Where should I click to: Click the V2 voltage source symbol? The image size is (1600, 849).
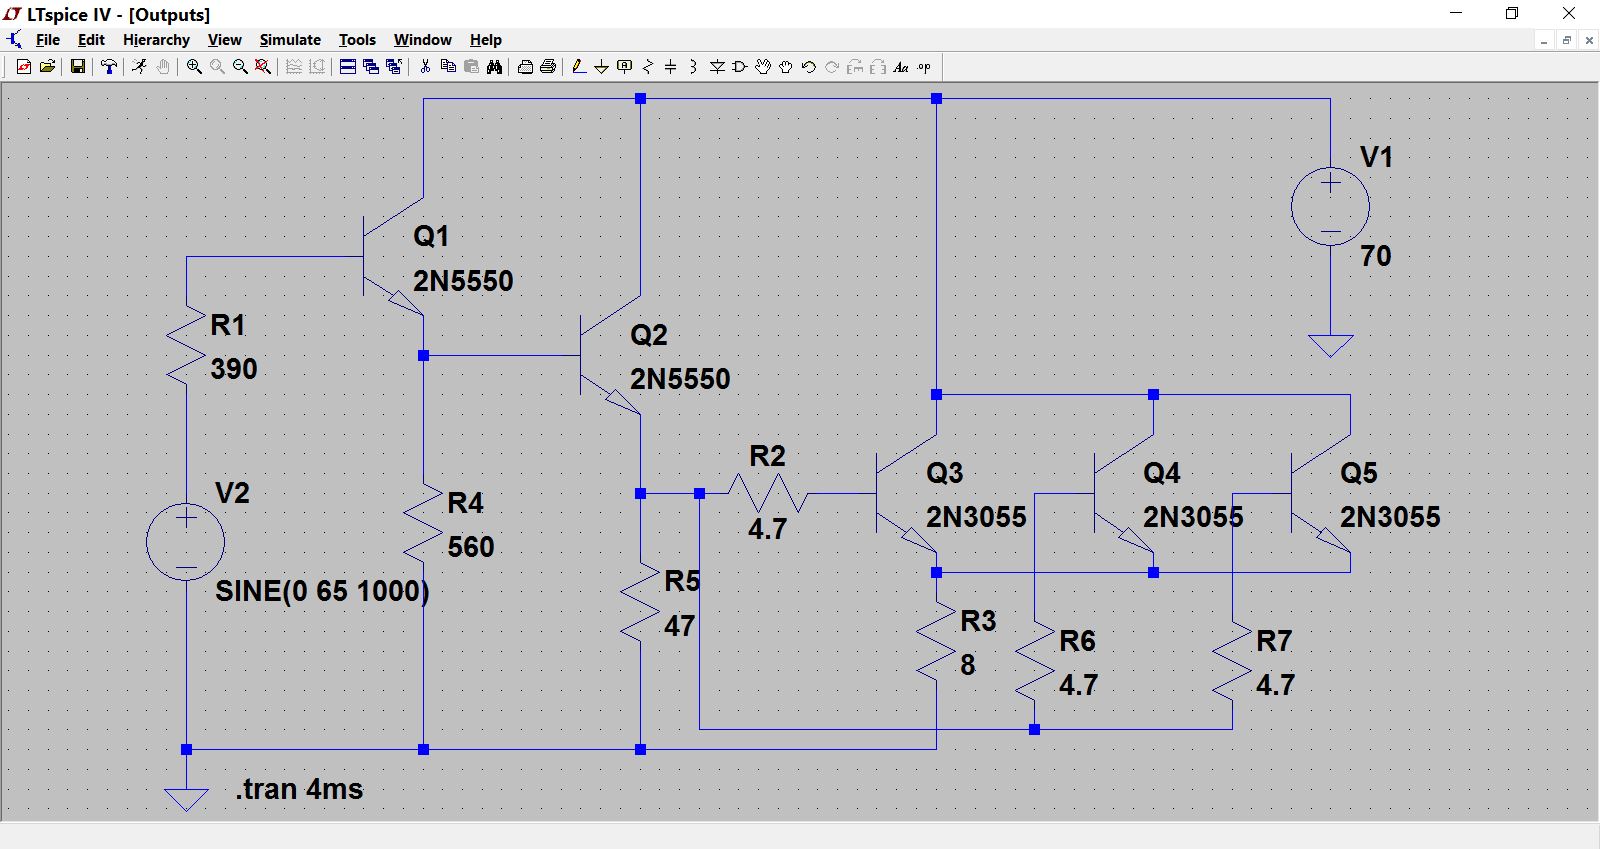click(x=186, y=542)
